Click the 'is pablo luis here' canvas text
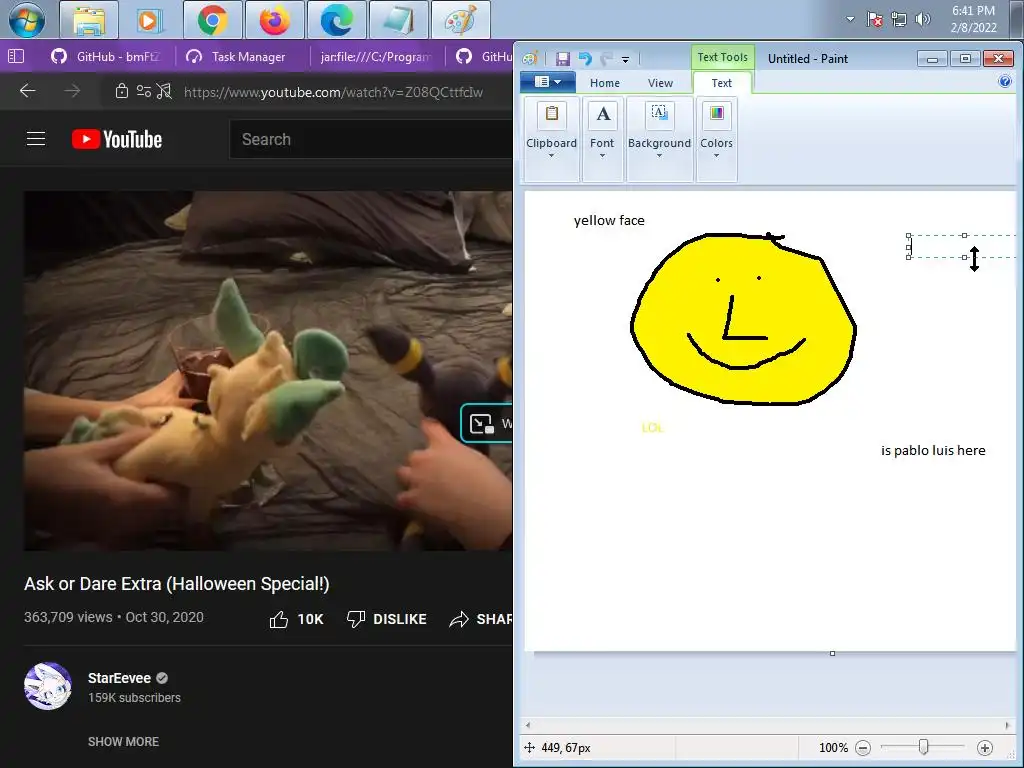1024x768 pixels. (933, 451)
